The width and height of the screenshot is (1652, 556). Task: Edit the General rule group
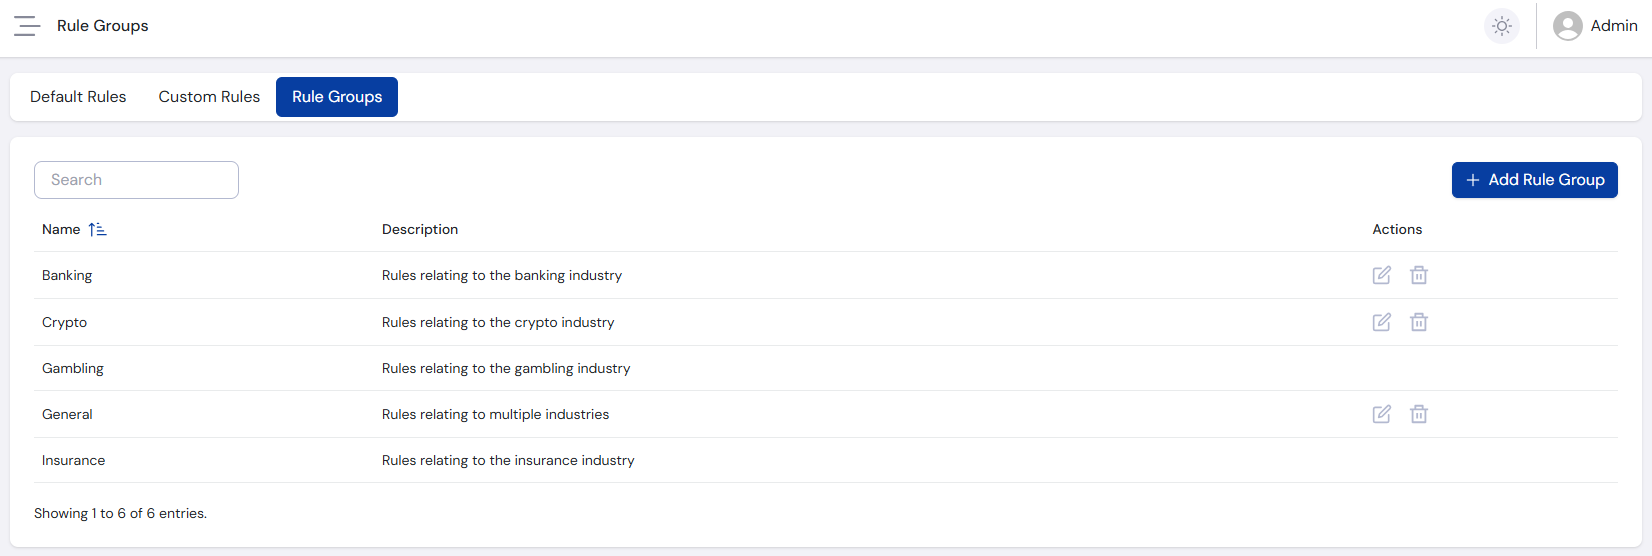click(1381, 414)
